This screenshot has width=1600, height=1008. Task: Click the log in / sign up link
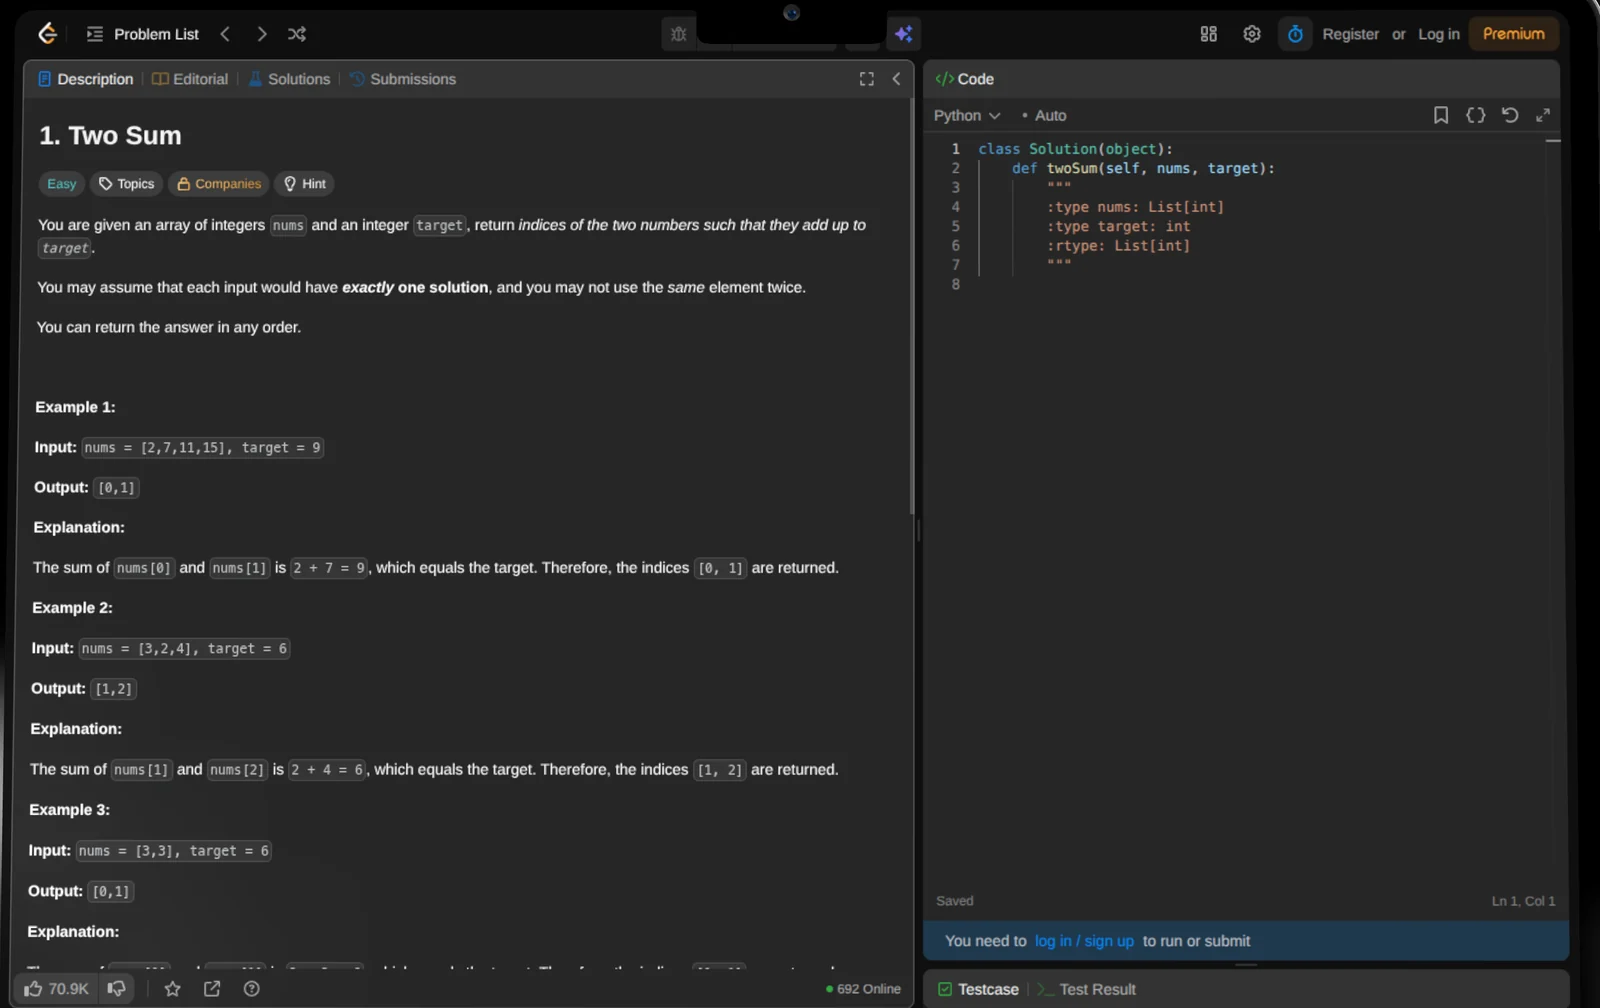(1084, 941)
